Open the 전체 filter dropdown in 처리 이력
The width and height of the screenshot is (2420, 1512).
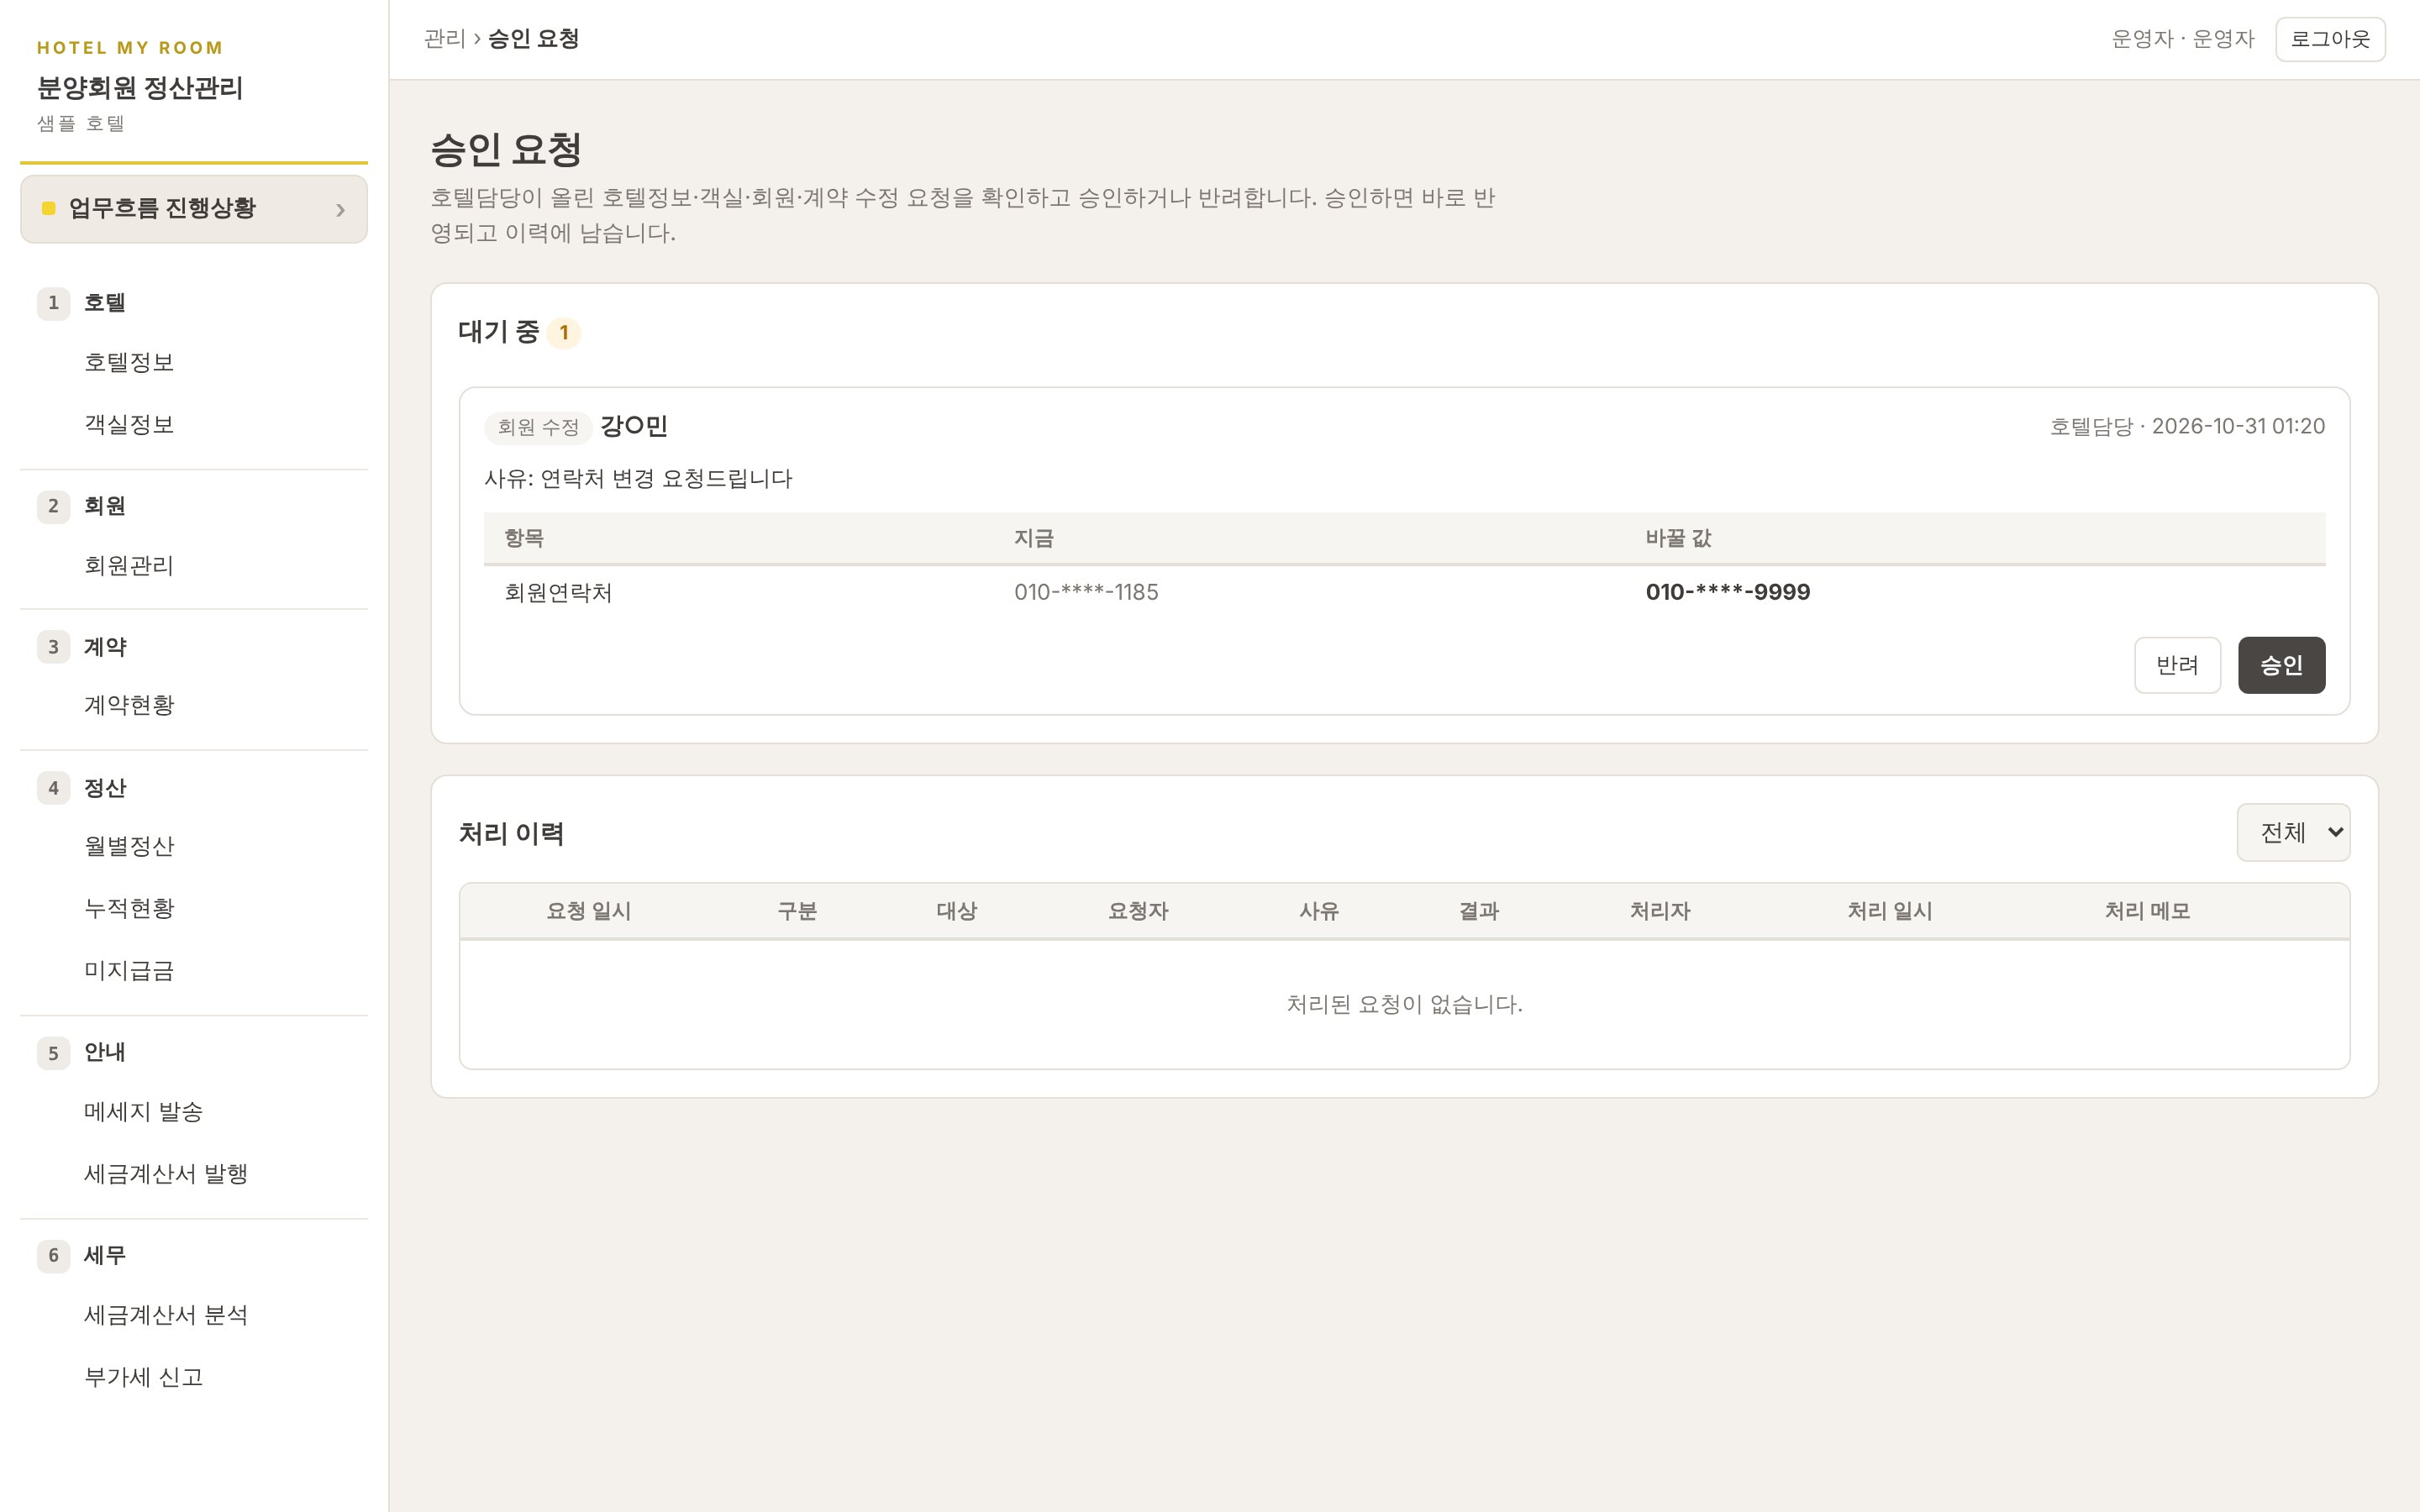[2293, 832]
